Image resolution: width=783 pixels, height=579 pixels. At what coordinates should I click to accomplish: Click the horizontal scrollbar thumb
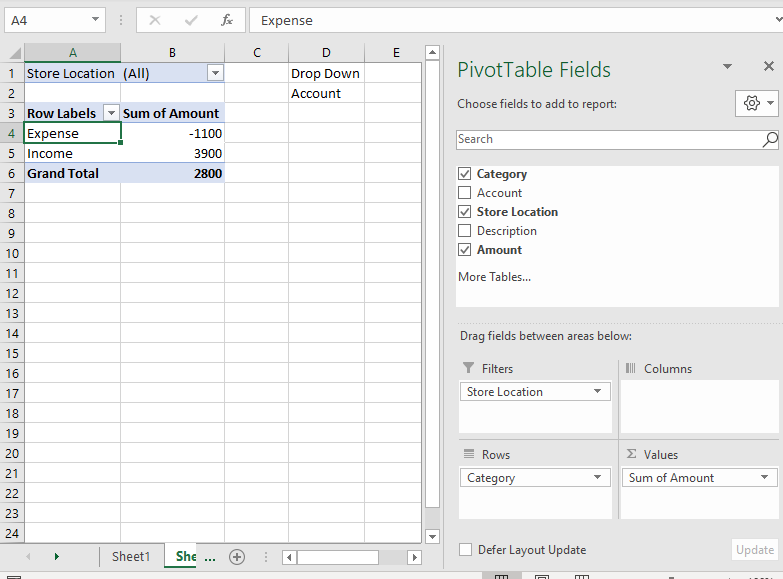338,557
